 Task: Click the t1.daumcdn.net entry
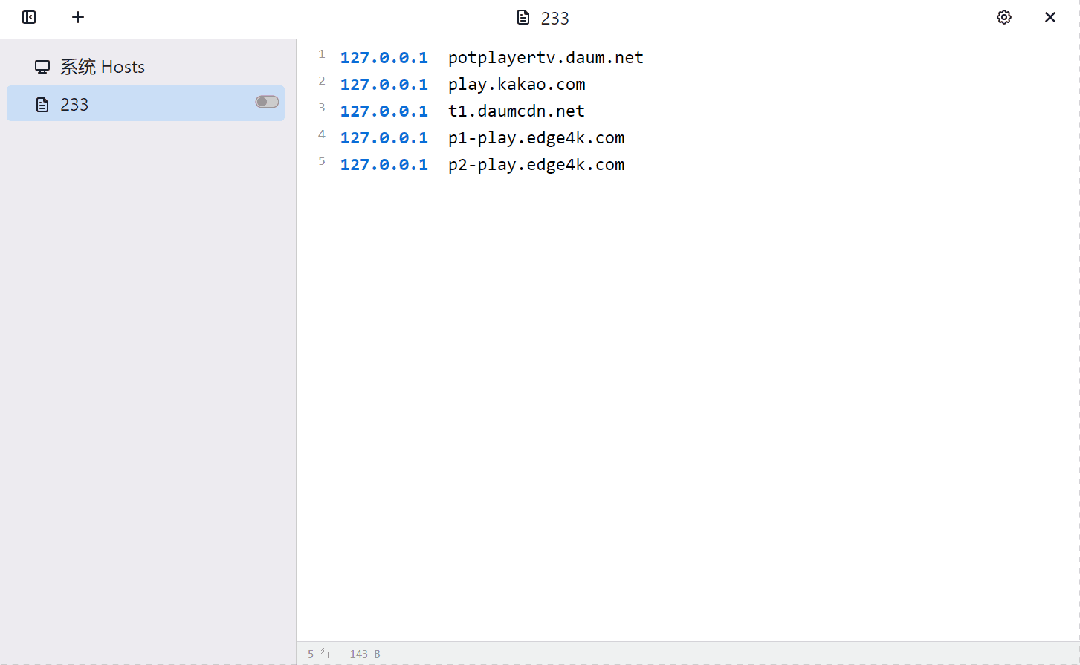point(516,111)
